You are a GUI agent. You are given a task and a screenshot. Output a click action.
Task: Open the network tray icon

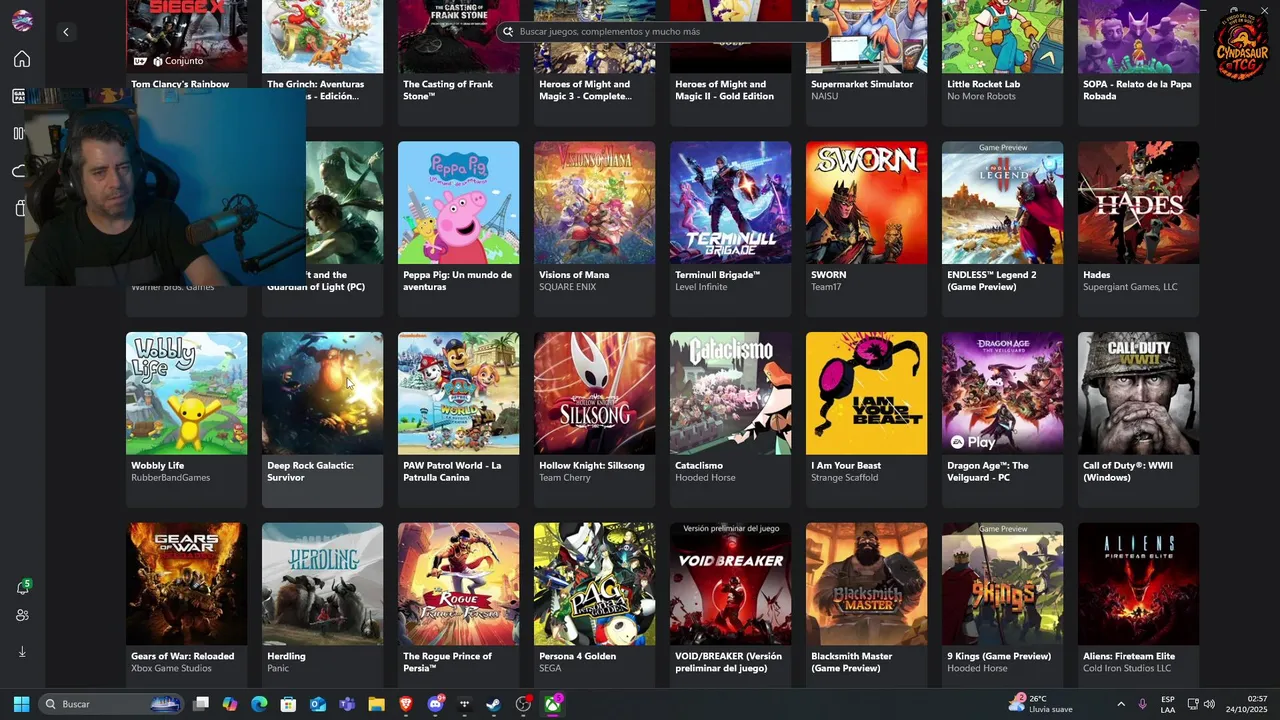[x=1193, y=704]
